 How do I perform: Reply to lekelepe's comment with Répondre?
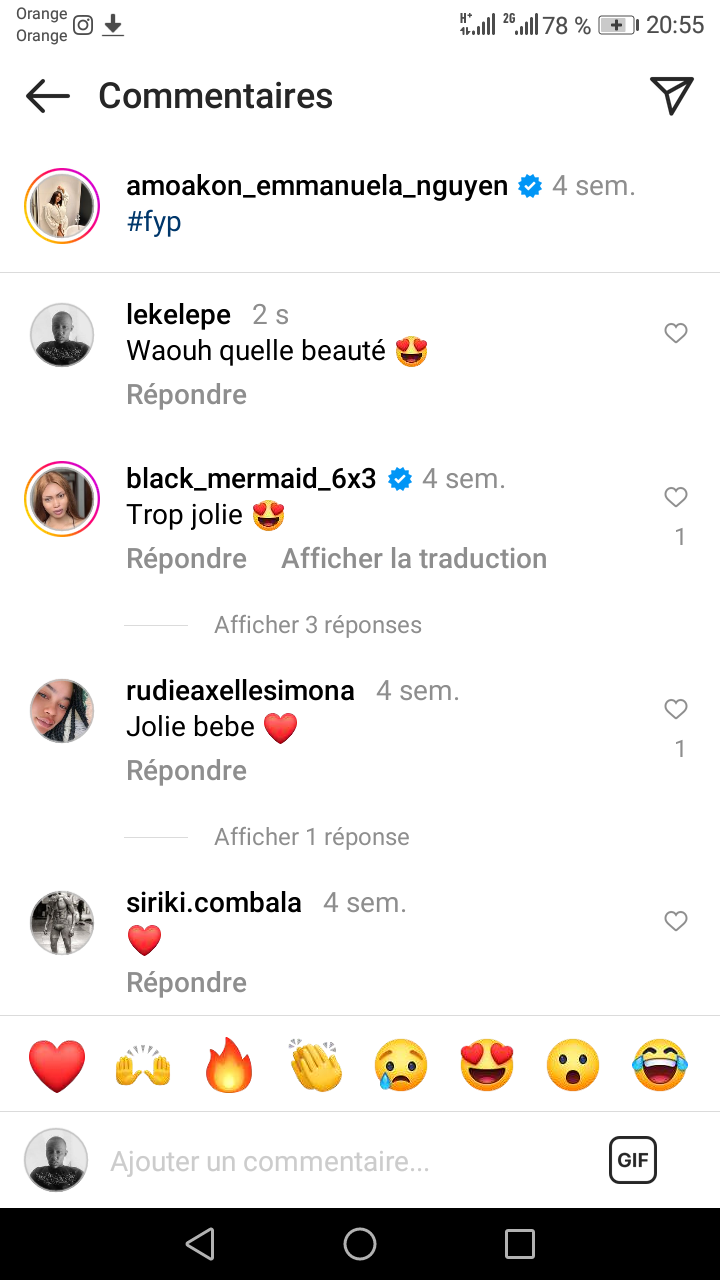(186, 394)
